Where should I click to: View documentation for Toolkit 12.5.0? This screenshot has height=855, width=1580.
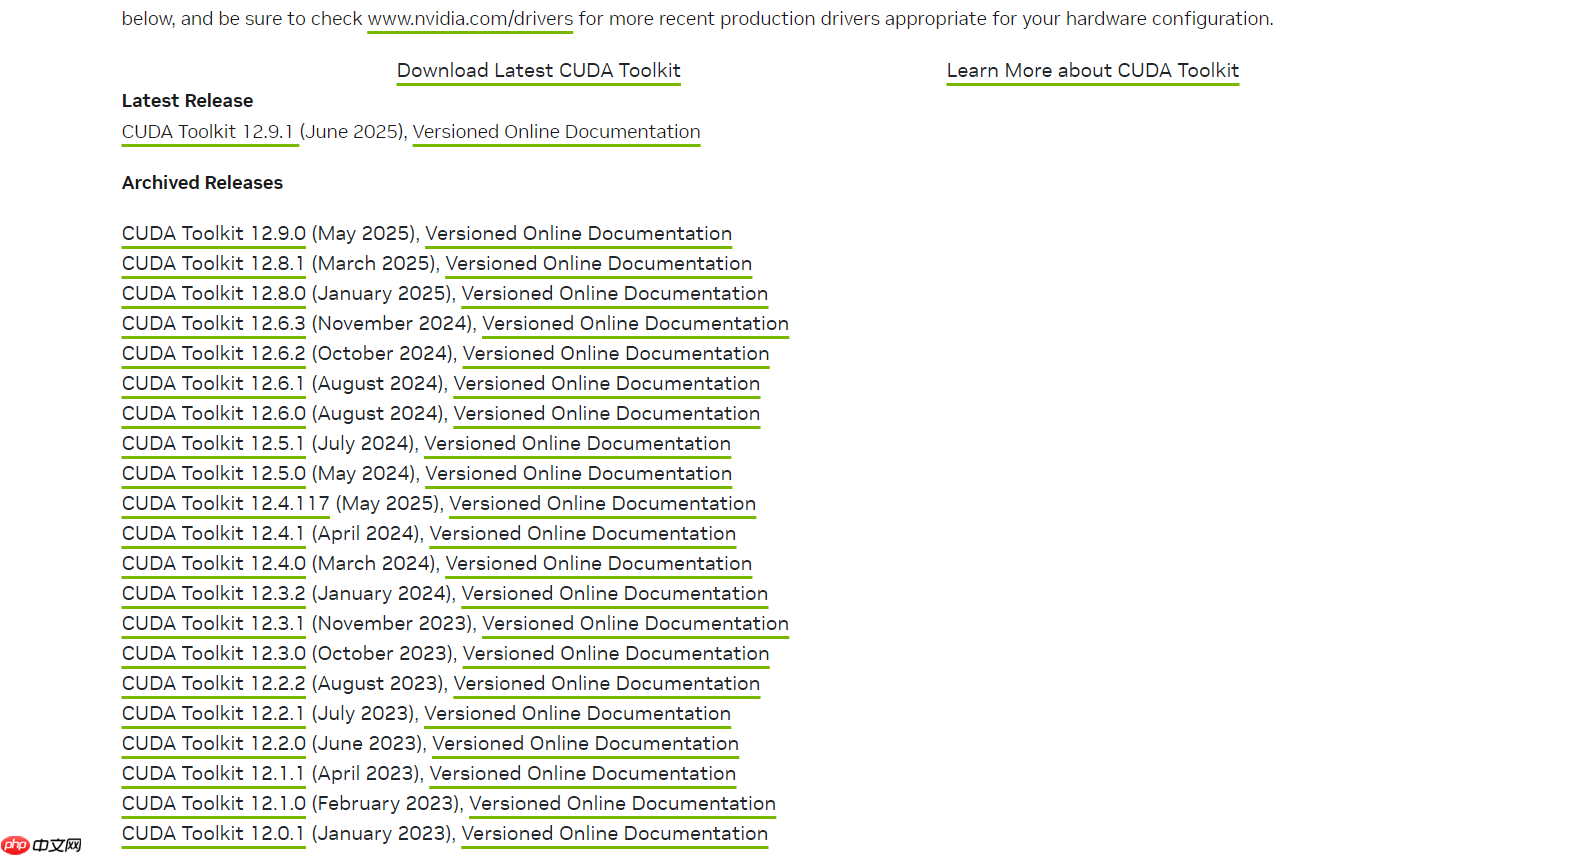[579, 474]
